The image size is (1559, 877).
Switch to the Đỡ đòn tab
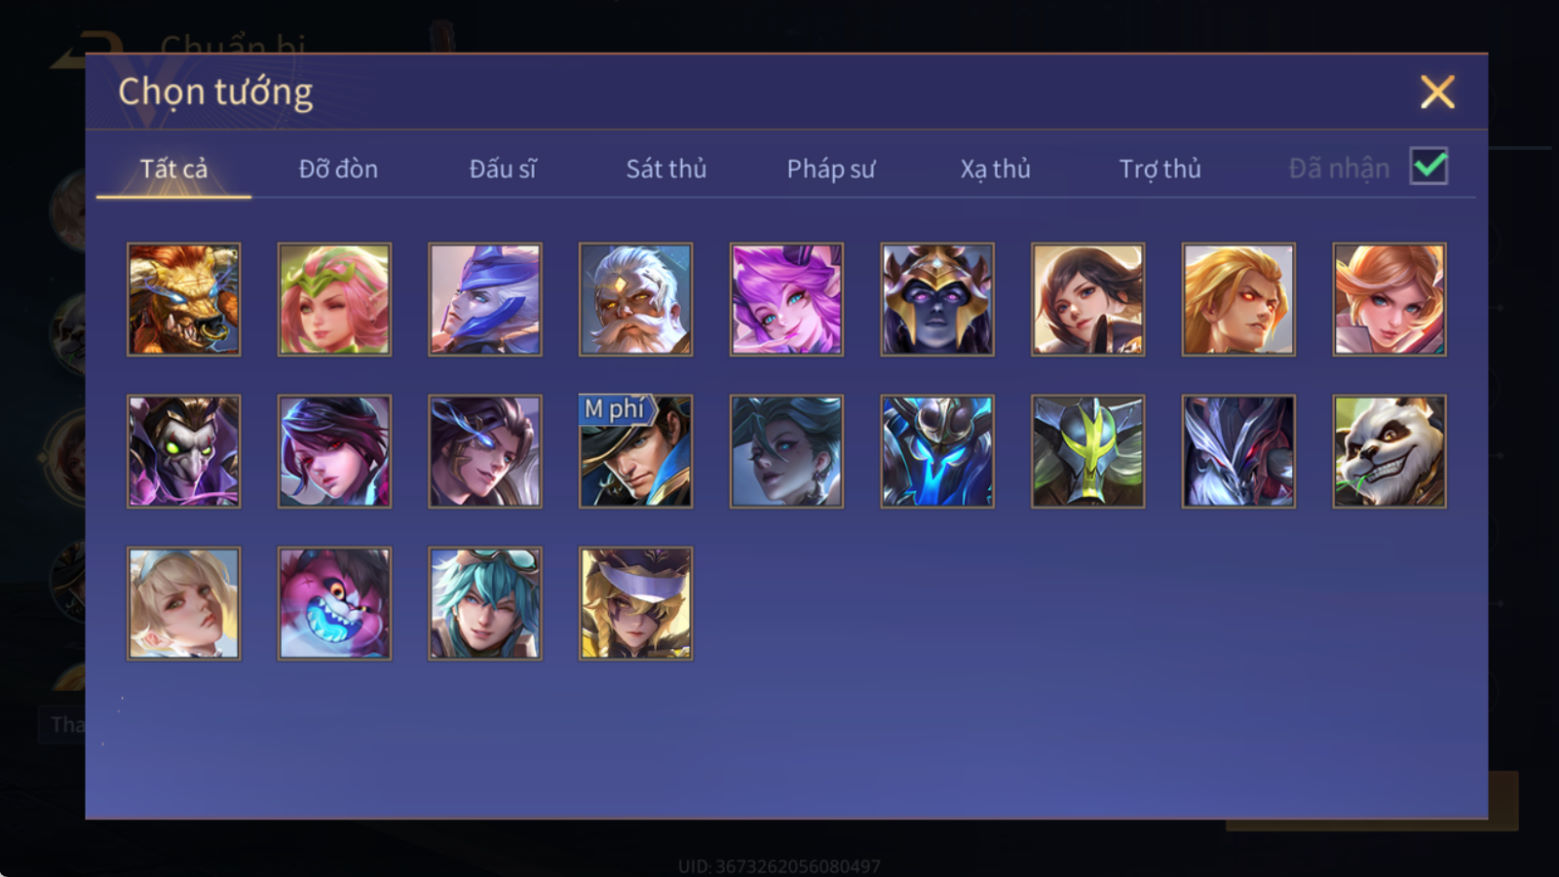coord(338,169)
